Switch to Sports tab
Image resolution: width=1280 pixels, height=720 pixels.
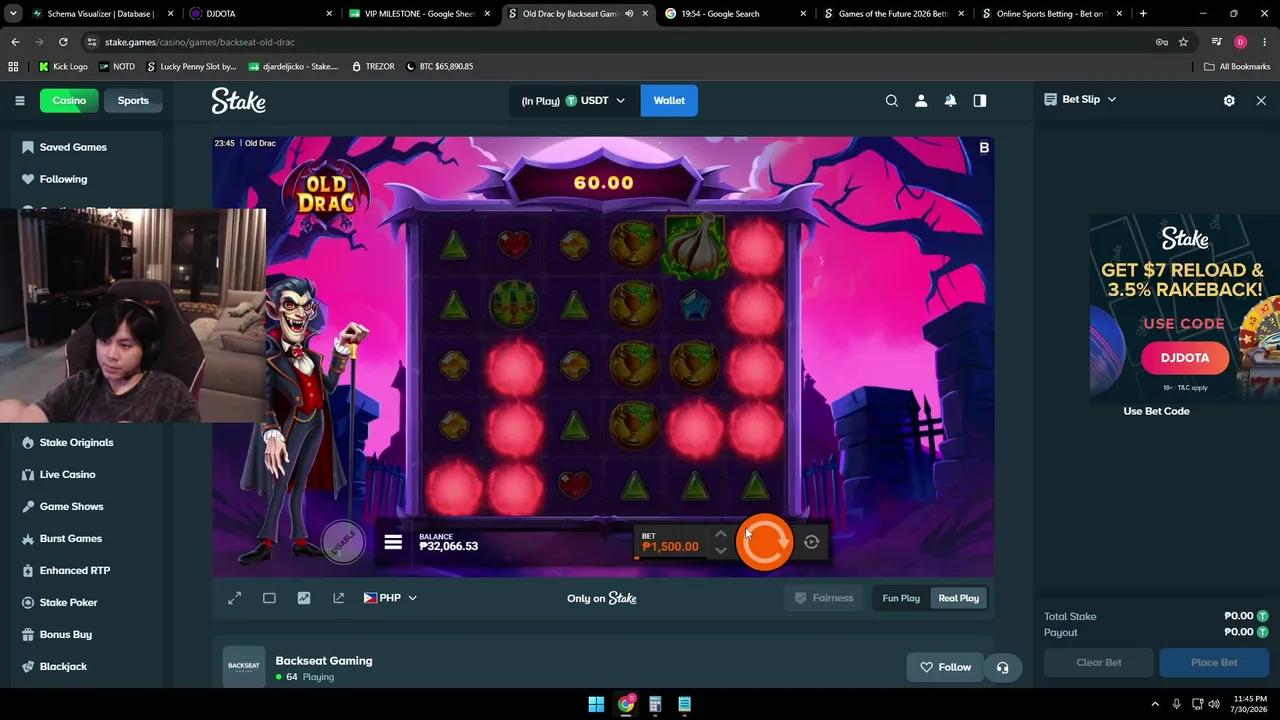133,100
